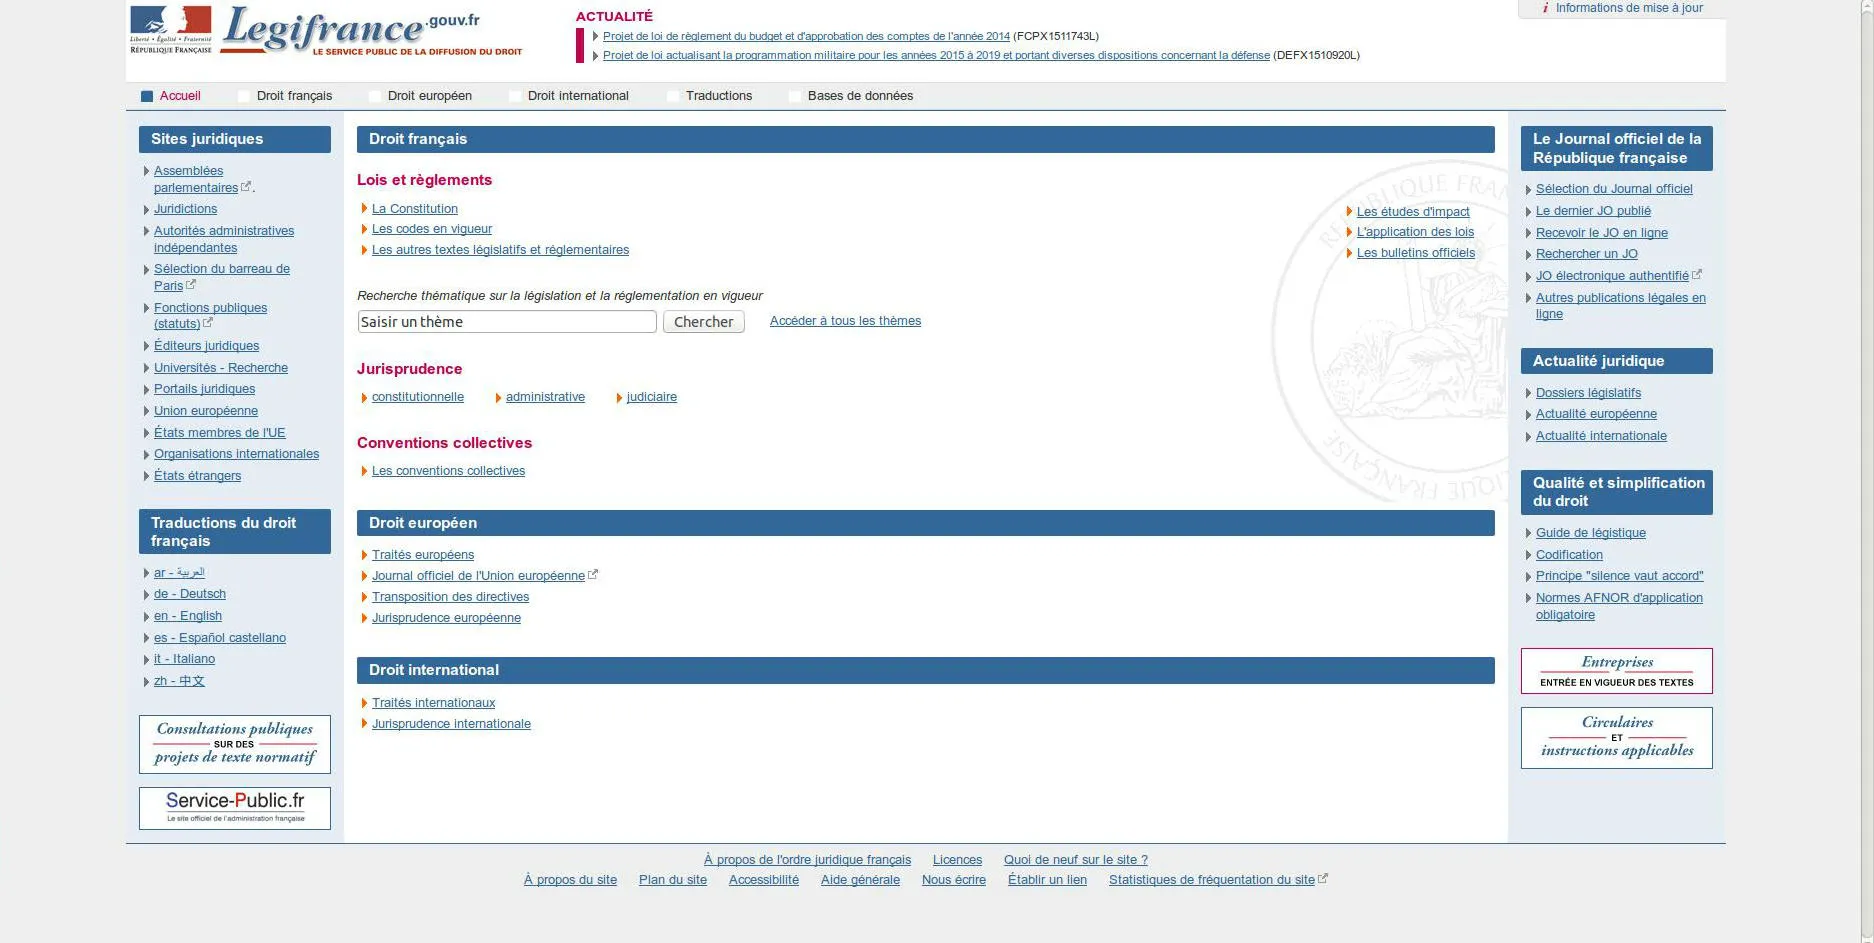Click the Informations de mise à jour info icon
The width and height of the screenshot is (1874, 943).
(x=1546, y=8)
